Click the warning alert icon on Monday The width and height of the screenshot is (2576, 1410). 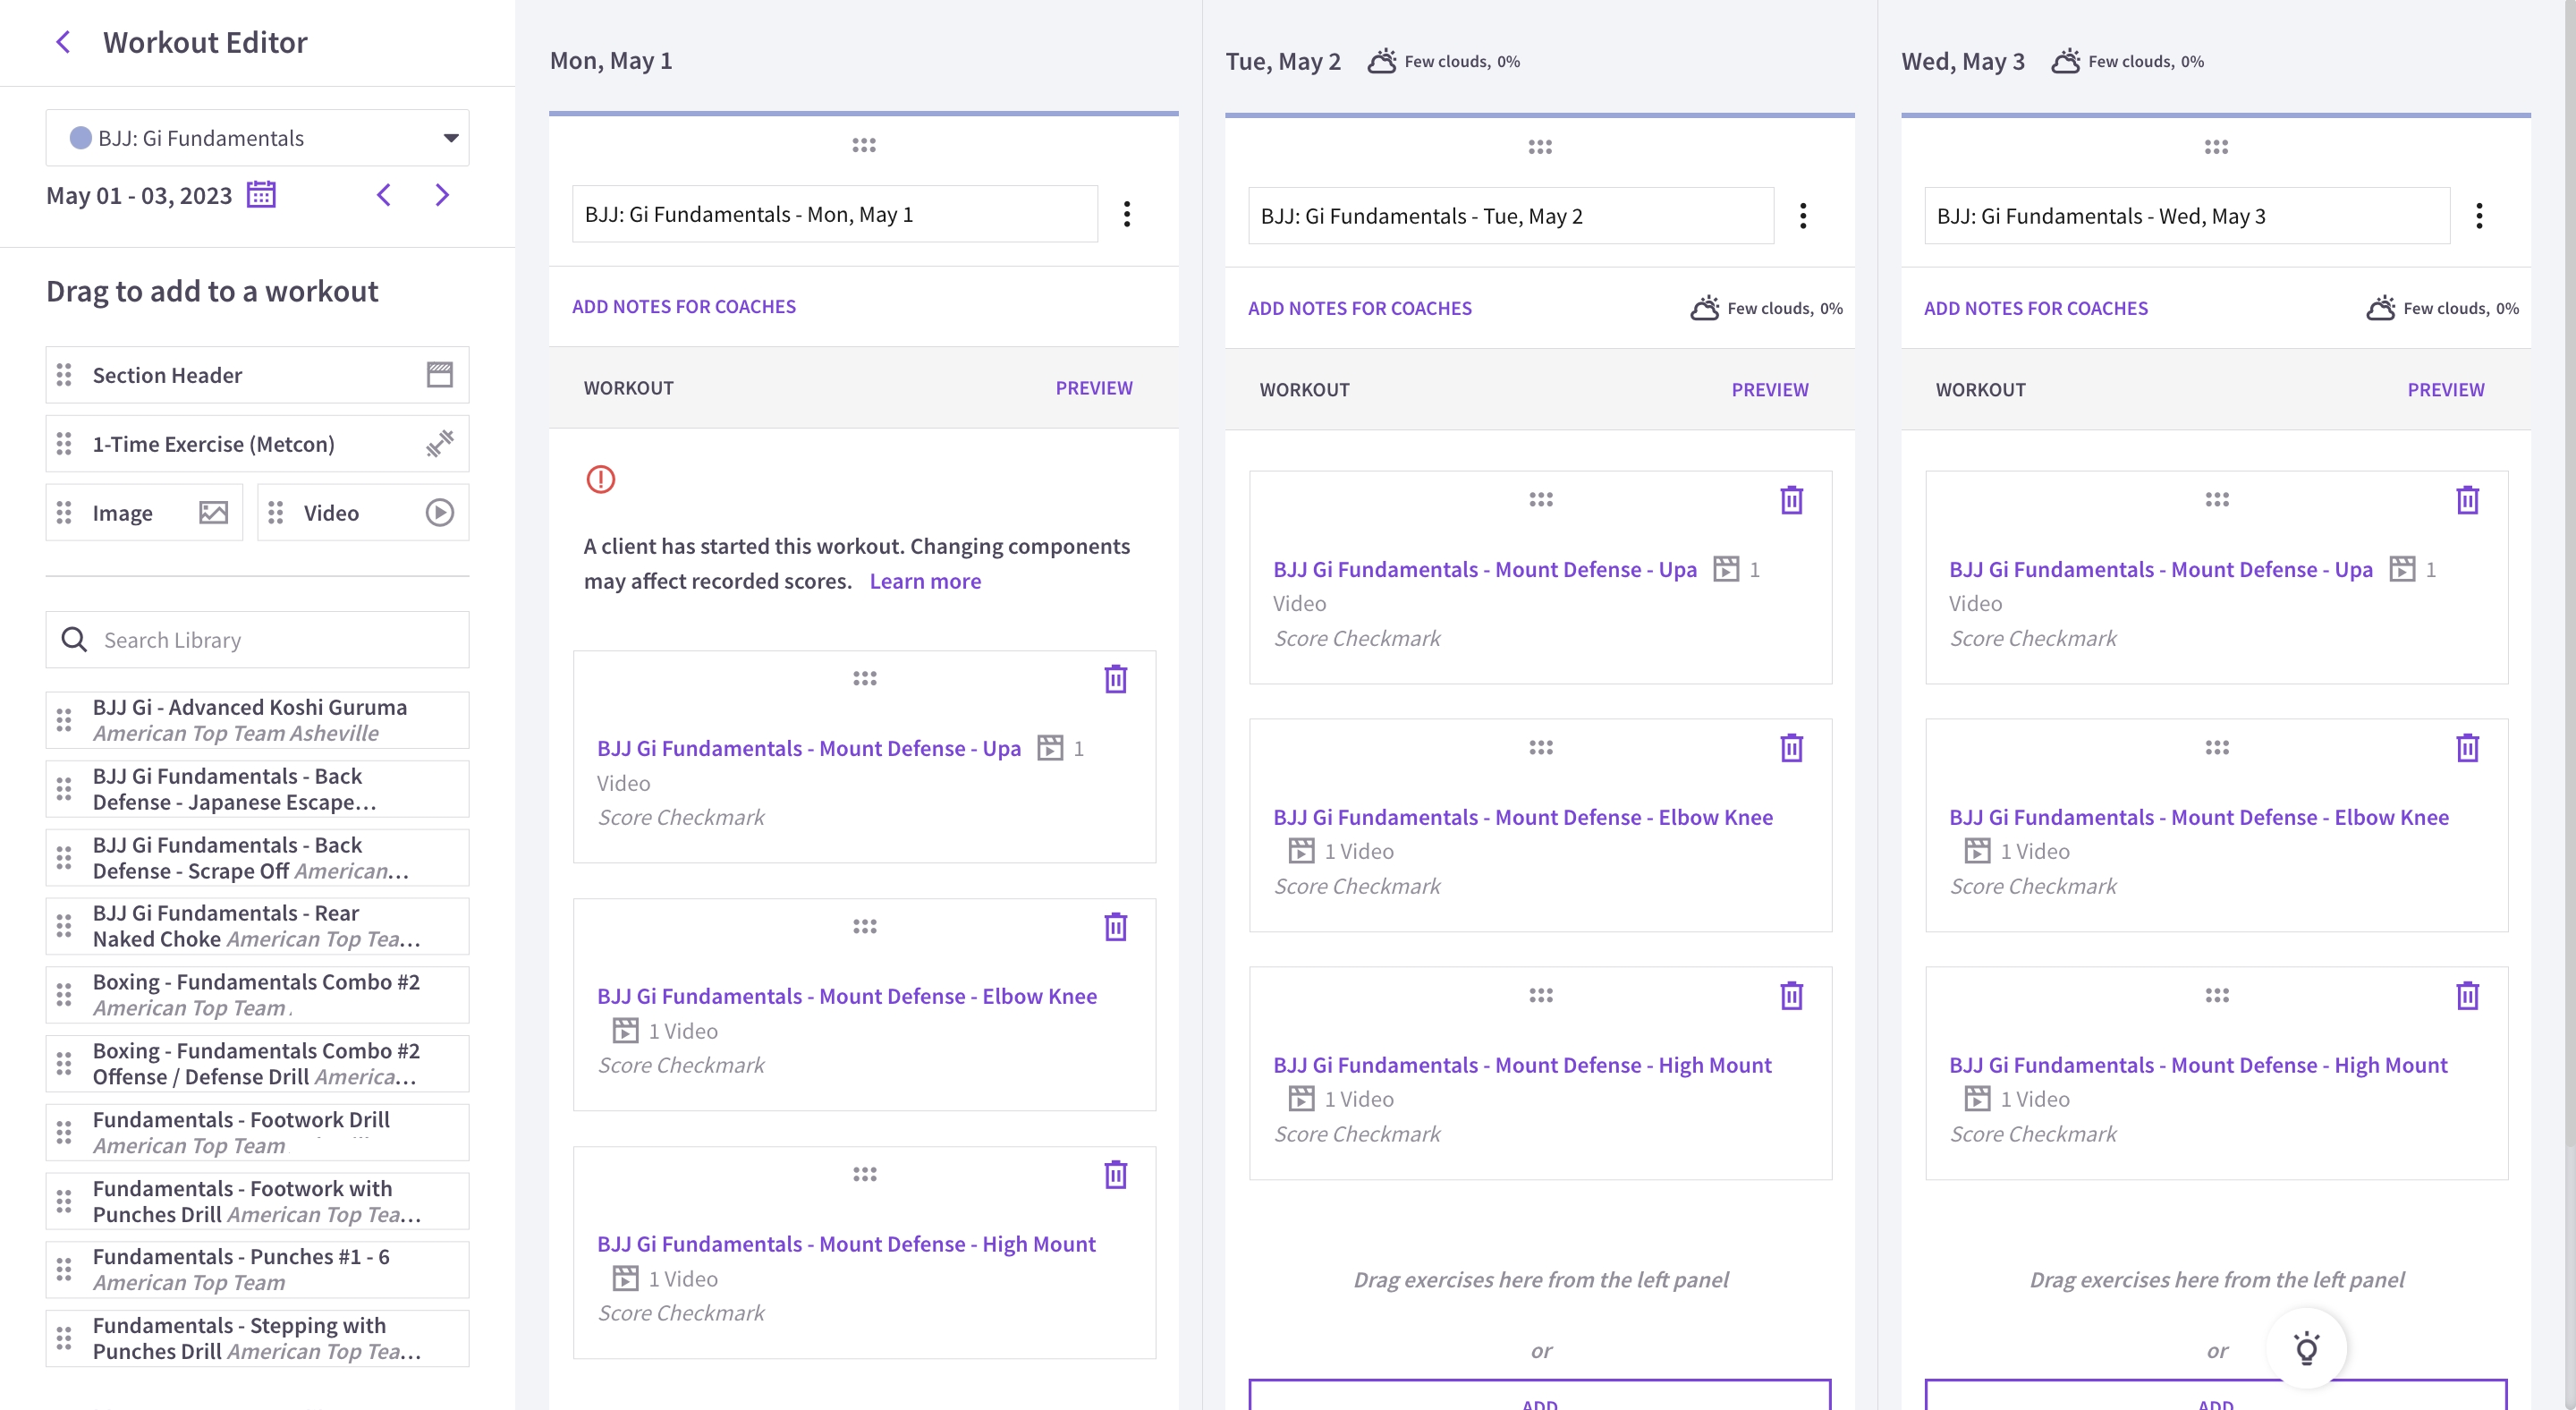[x=600, y=479]
